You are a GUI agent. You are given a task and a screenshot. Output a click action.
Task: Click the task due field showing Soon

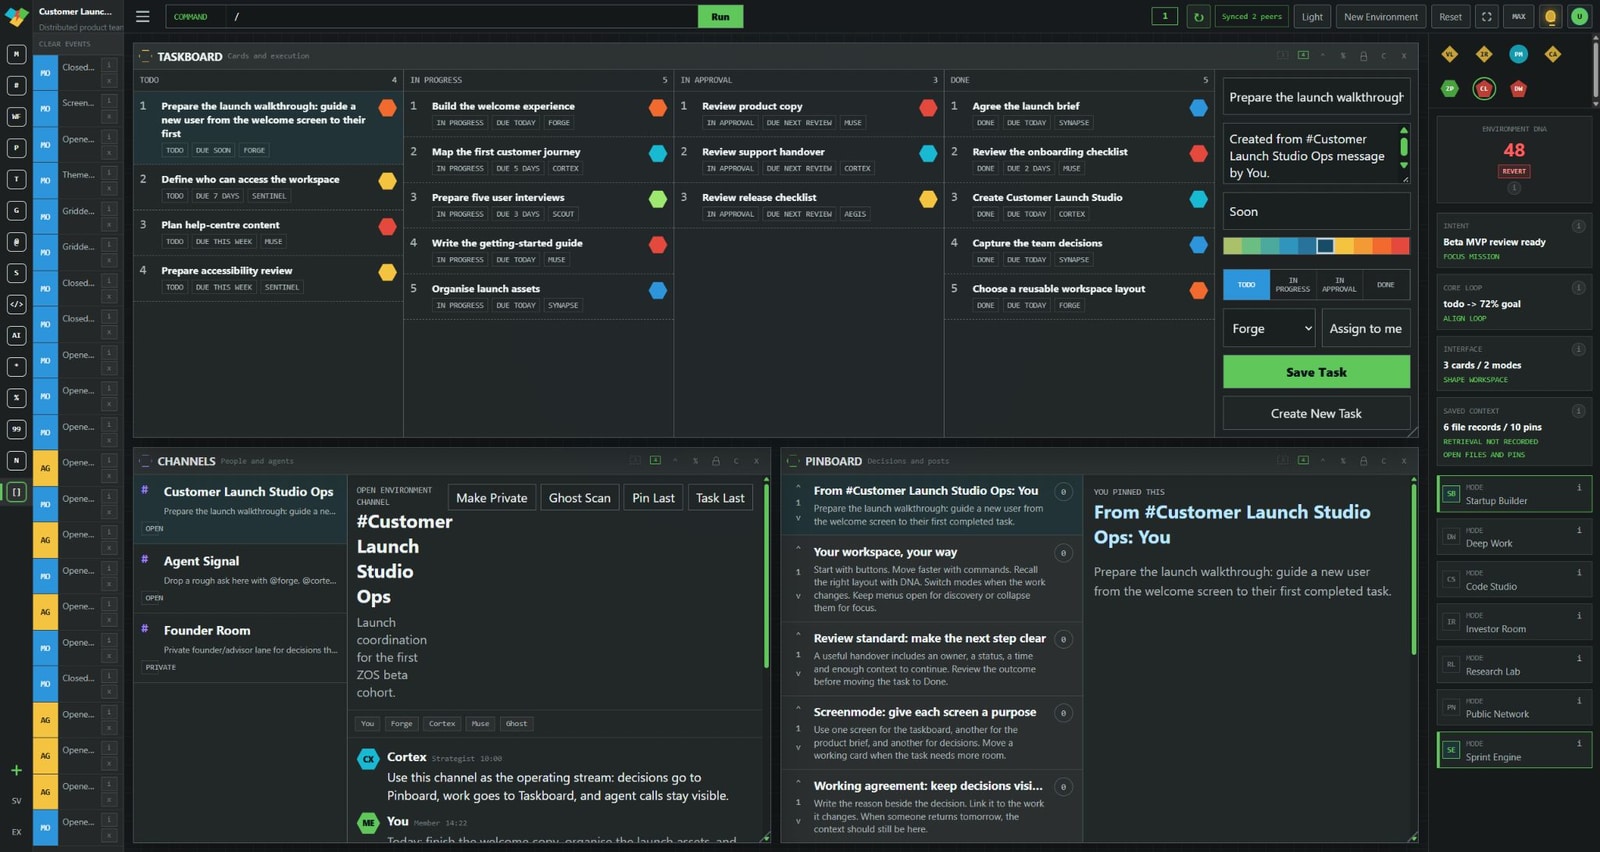coord(1316,212)
